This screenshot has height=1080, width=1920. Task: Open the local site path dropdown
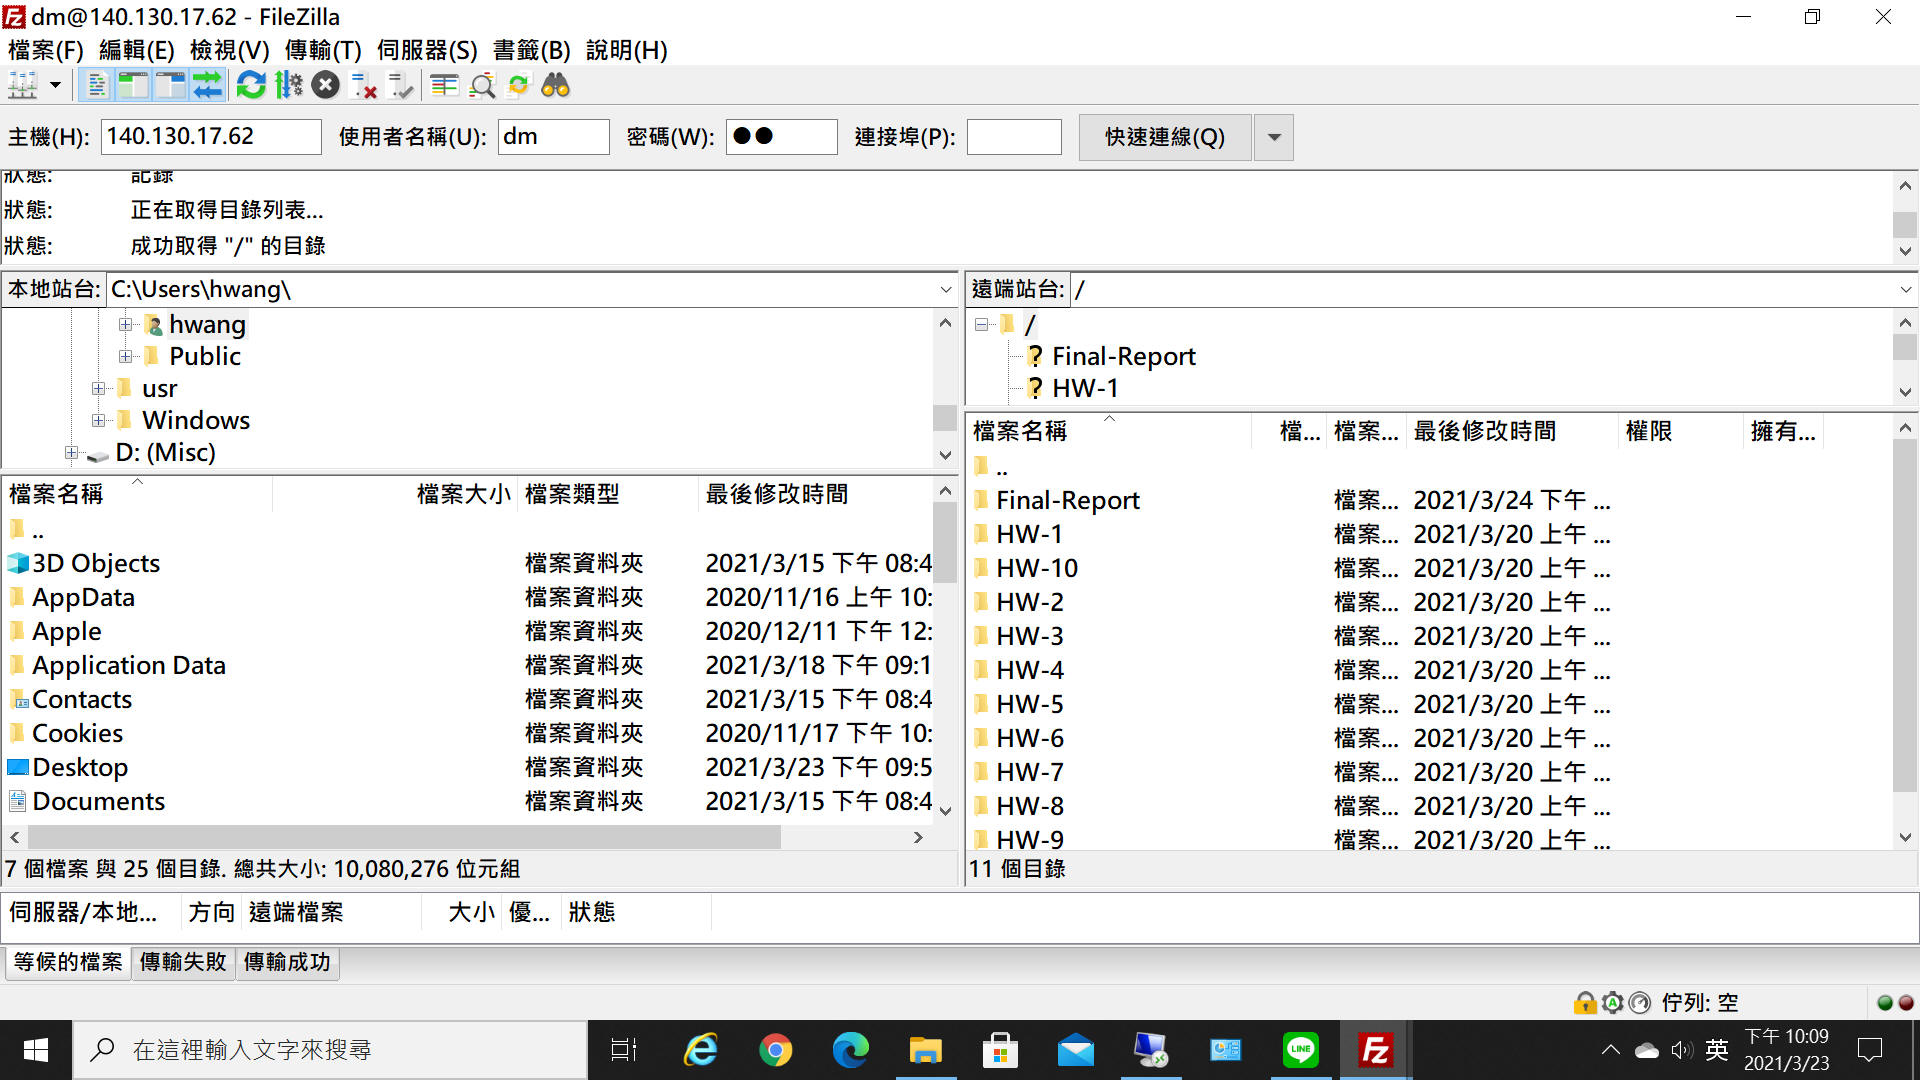coord(945,290)
